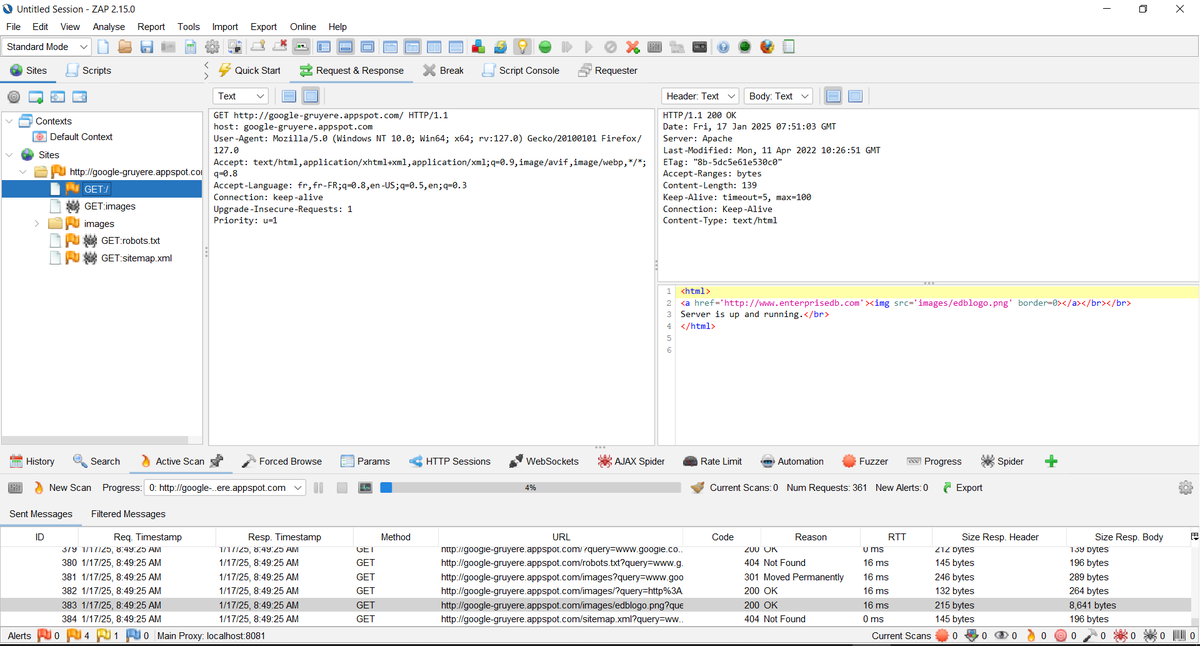Click the broom icon to clean completed scans

click(699, 488)
